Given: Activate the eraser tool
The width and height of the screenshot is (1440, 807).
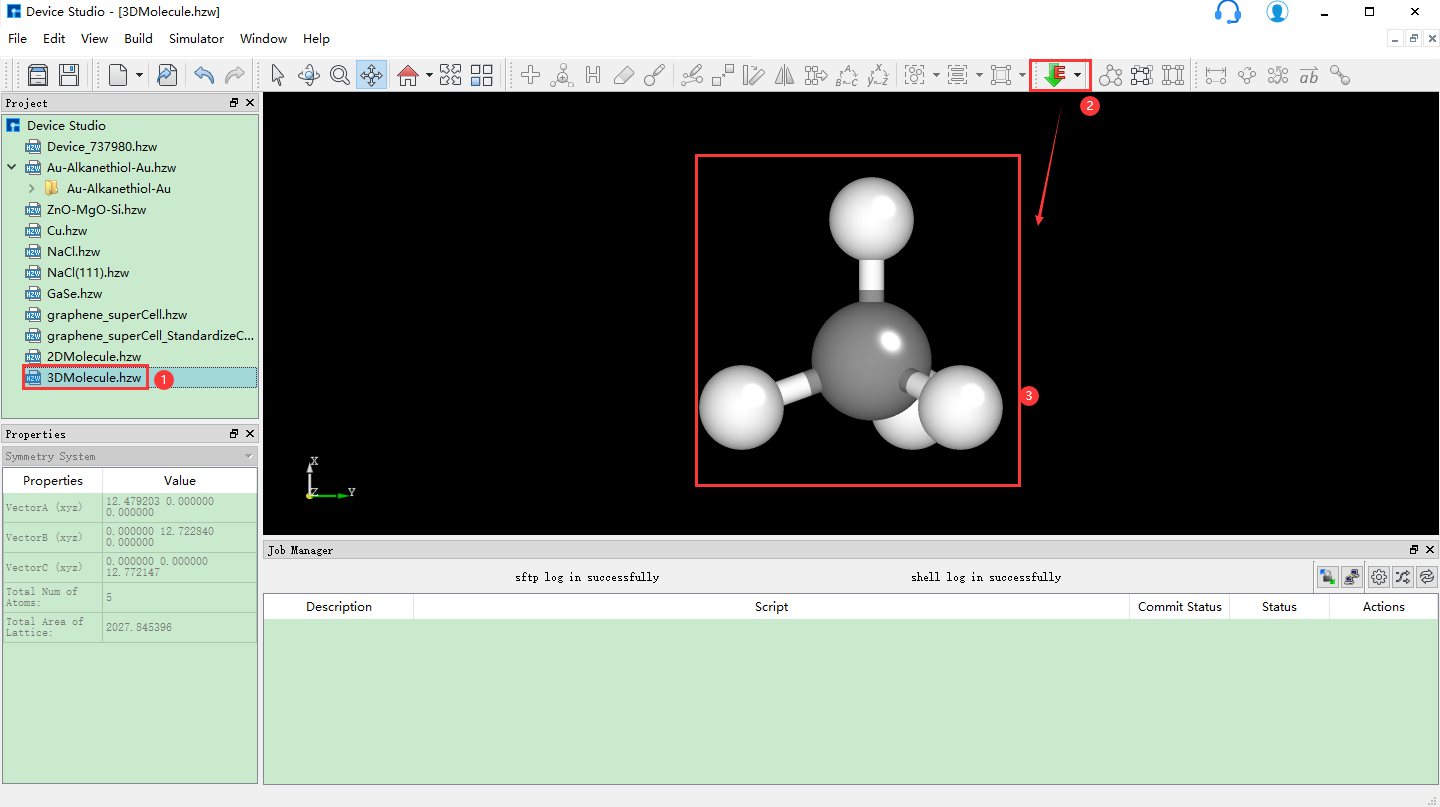Looking at the screenshot, I should pos(624,75).
